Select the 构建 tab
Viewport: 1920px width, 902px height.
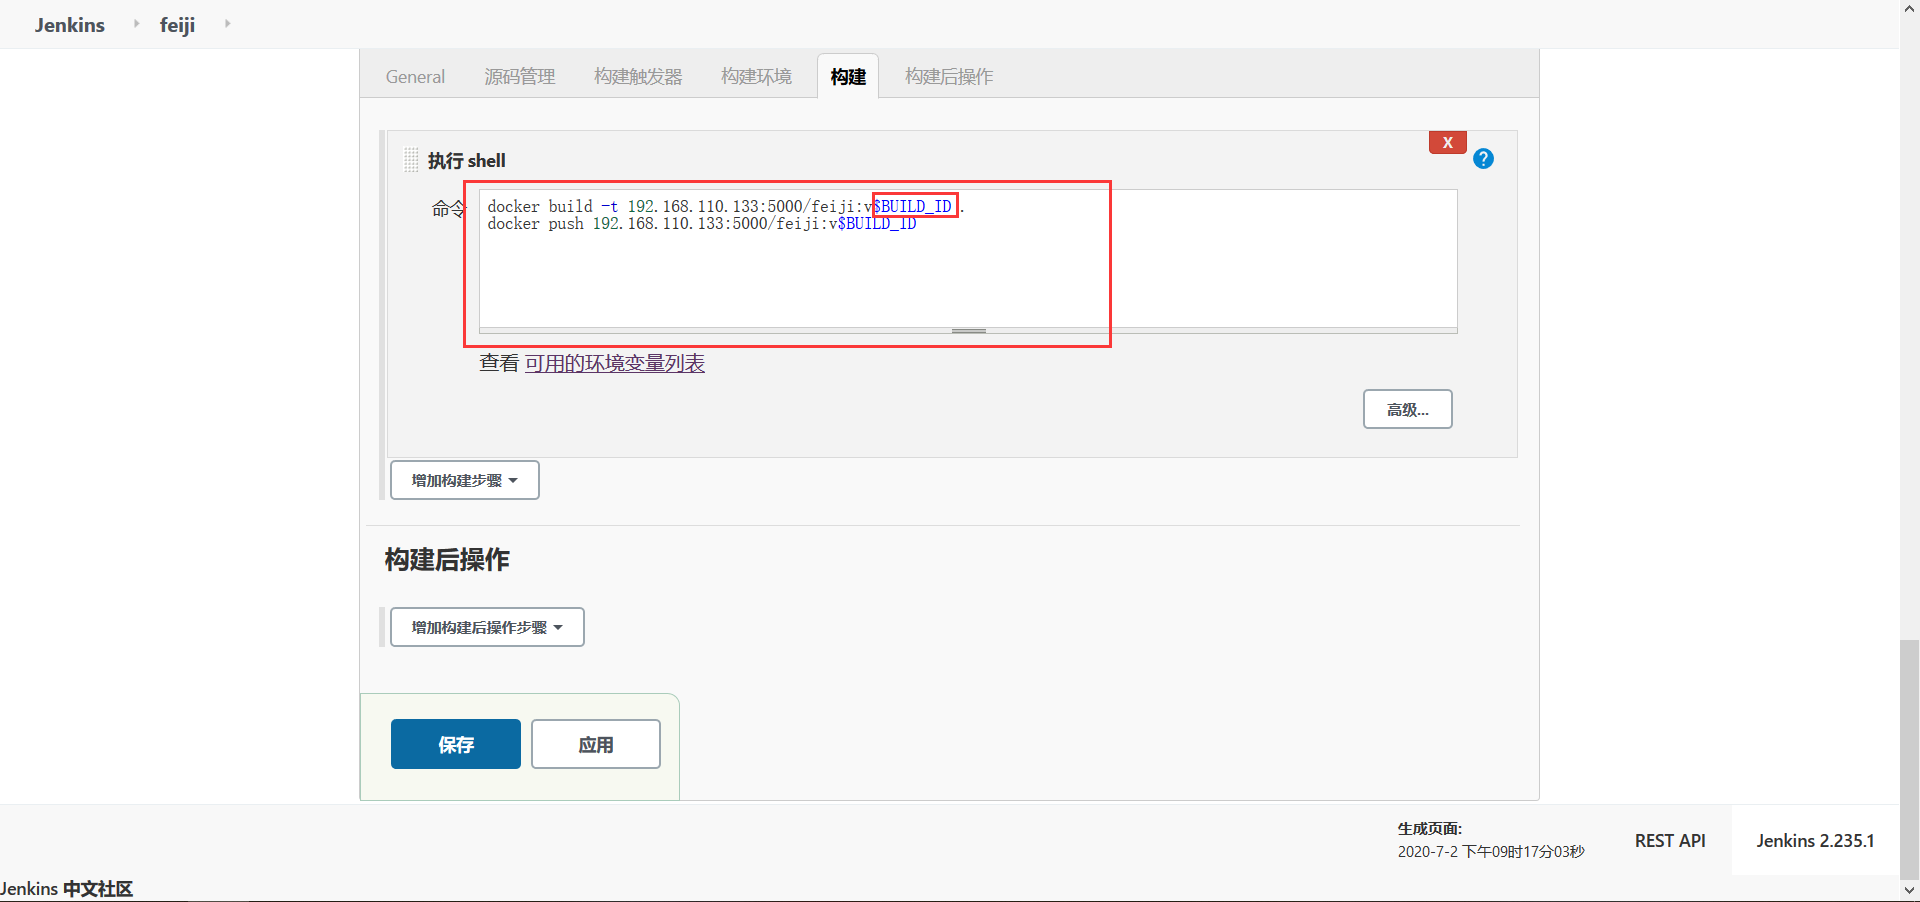[848, 77]
